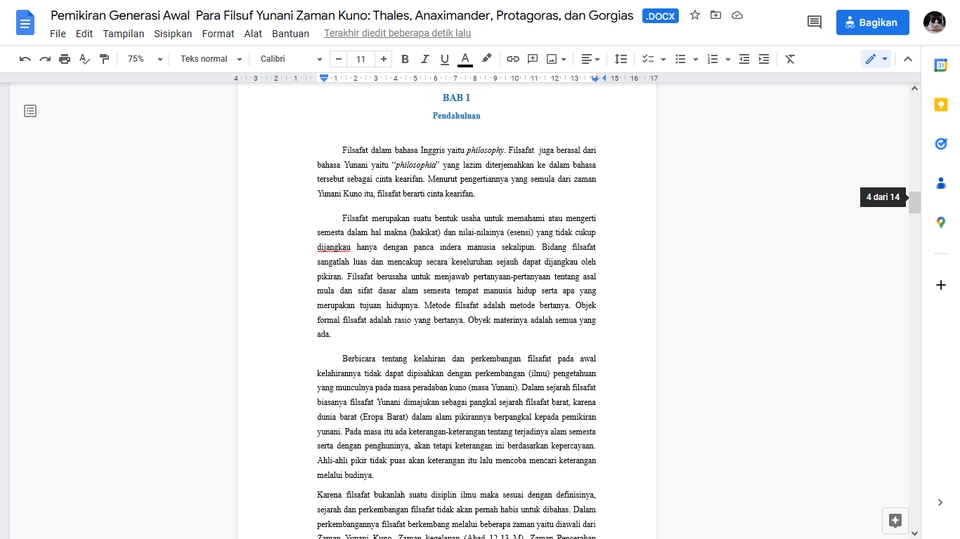Run spelling and grammar check

(x=84, y=59)
